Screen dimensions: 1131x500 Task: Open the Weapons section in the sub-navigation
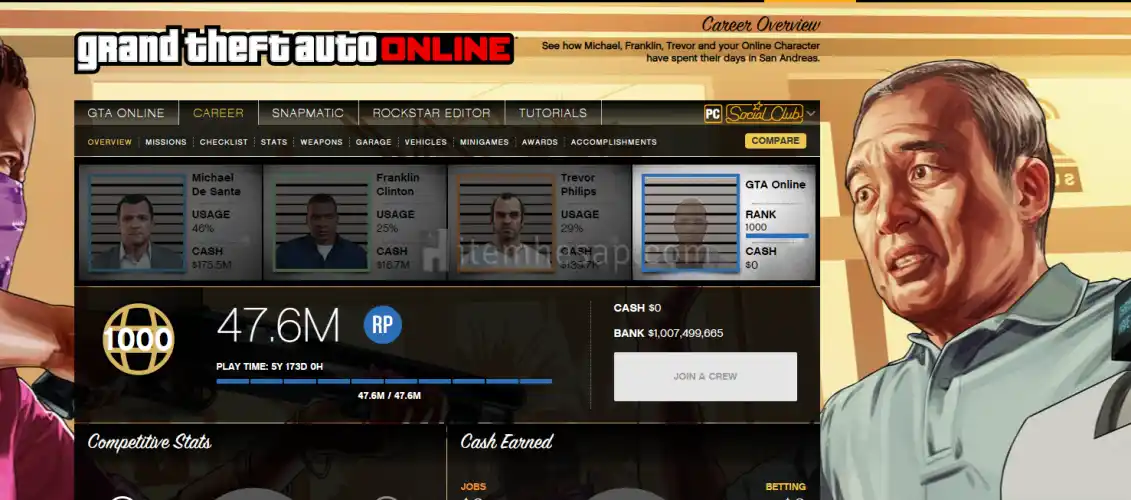(321, 142)
